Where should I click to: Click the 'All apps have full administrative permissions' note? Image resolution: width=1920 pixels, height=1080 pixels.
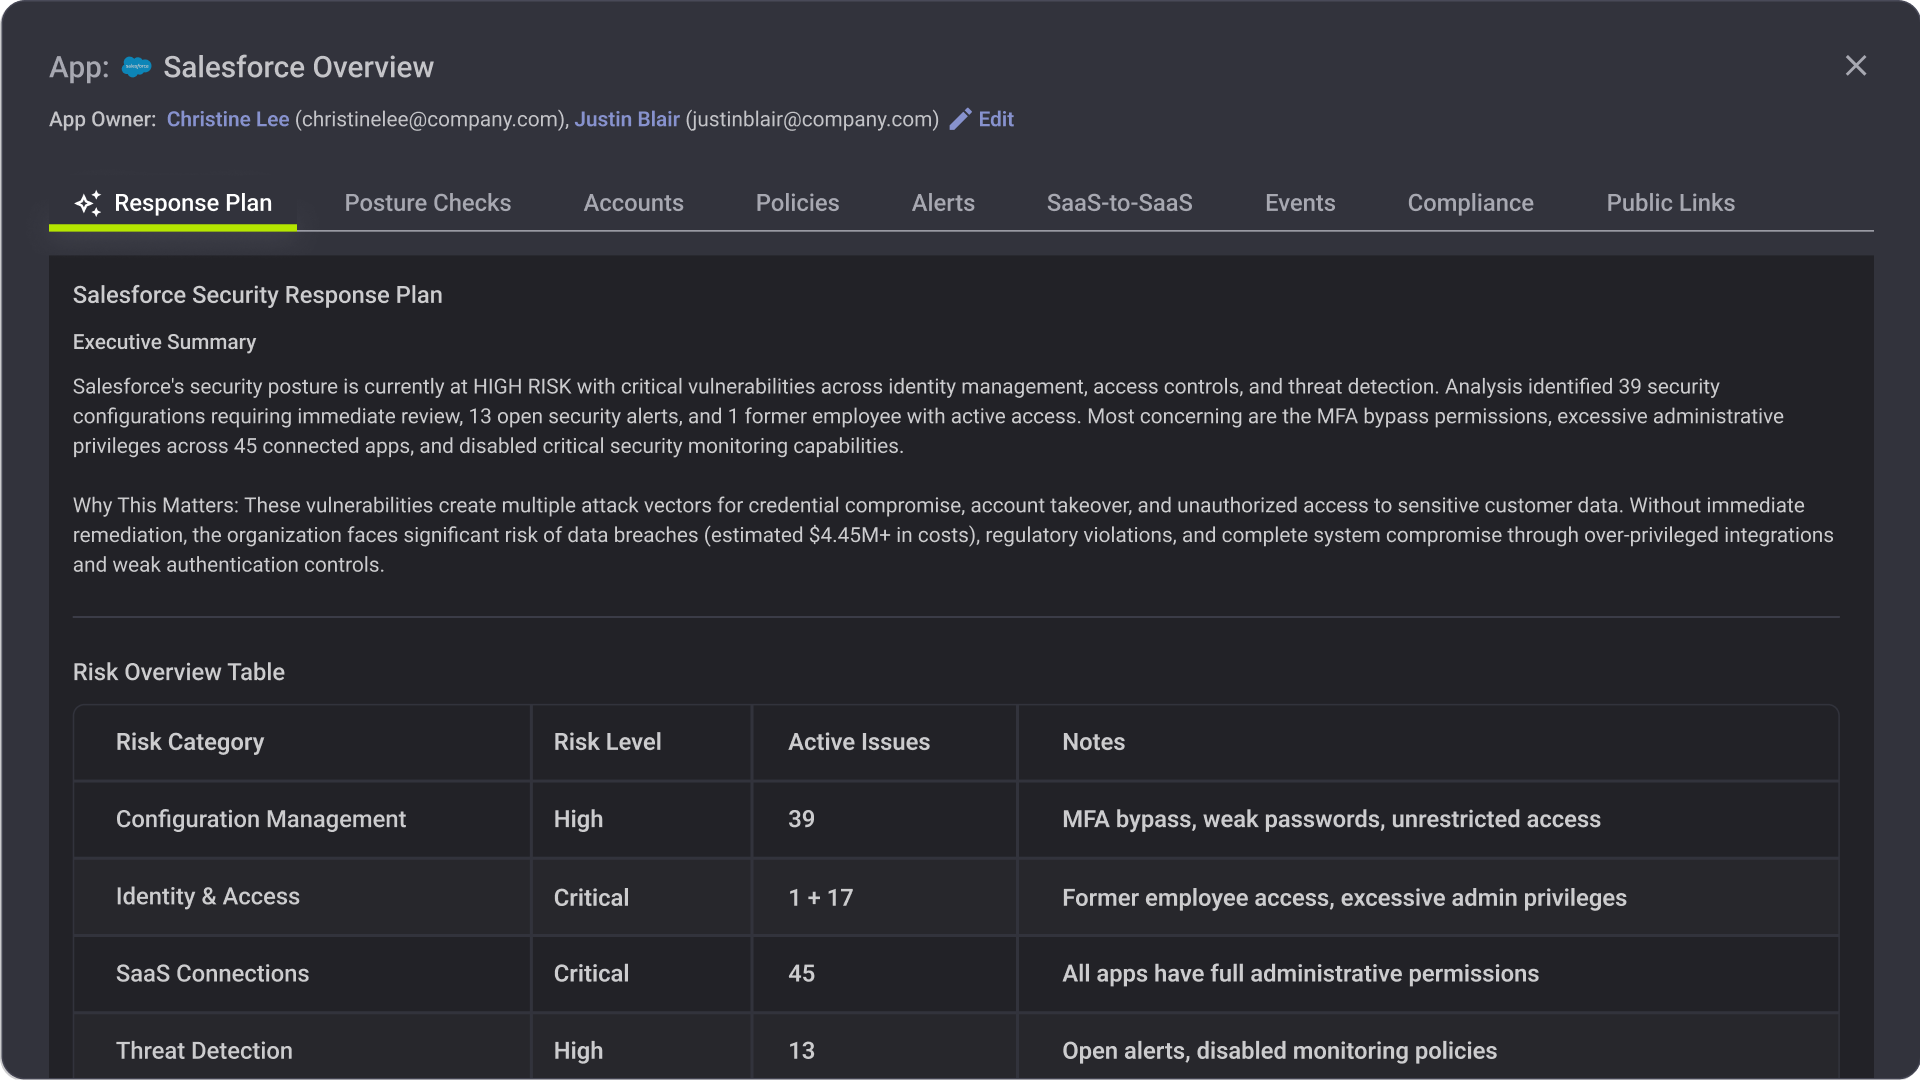click(1301, 973)
